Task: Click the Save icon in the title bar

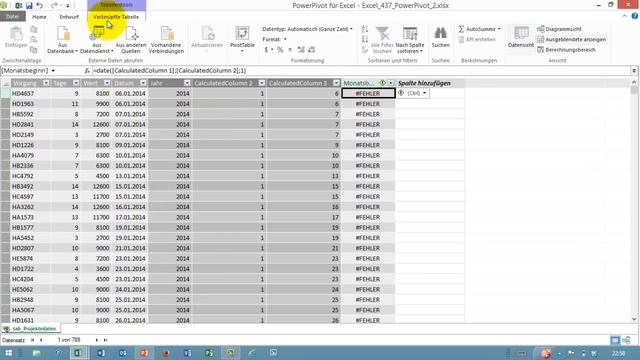Action: click(x=29, y=6)
